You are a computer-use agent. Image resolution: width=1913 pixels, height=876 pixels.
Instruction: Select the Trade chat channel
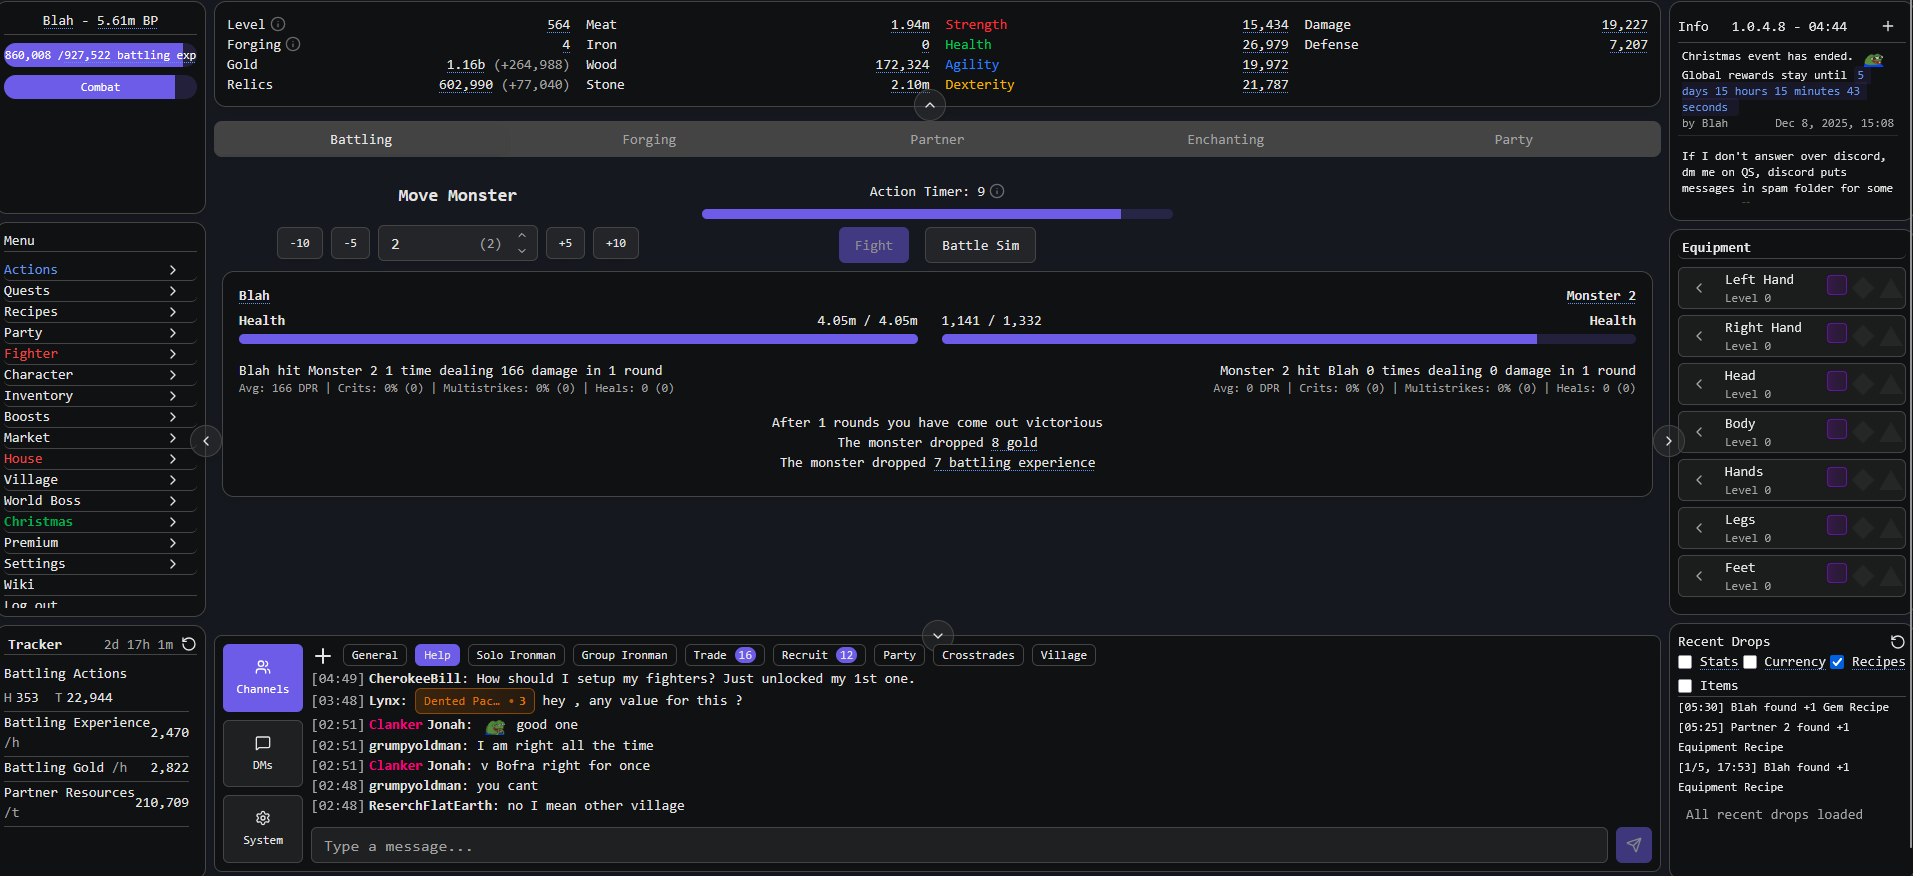click(x=724, y=655)
